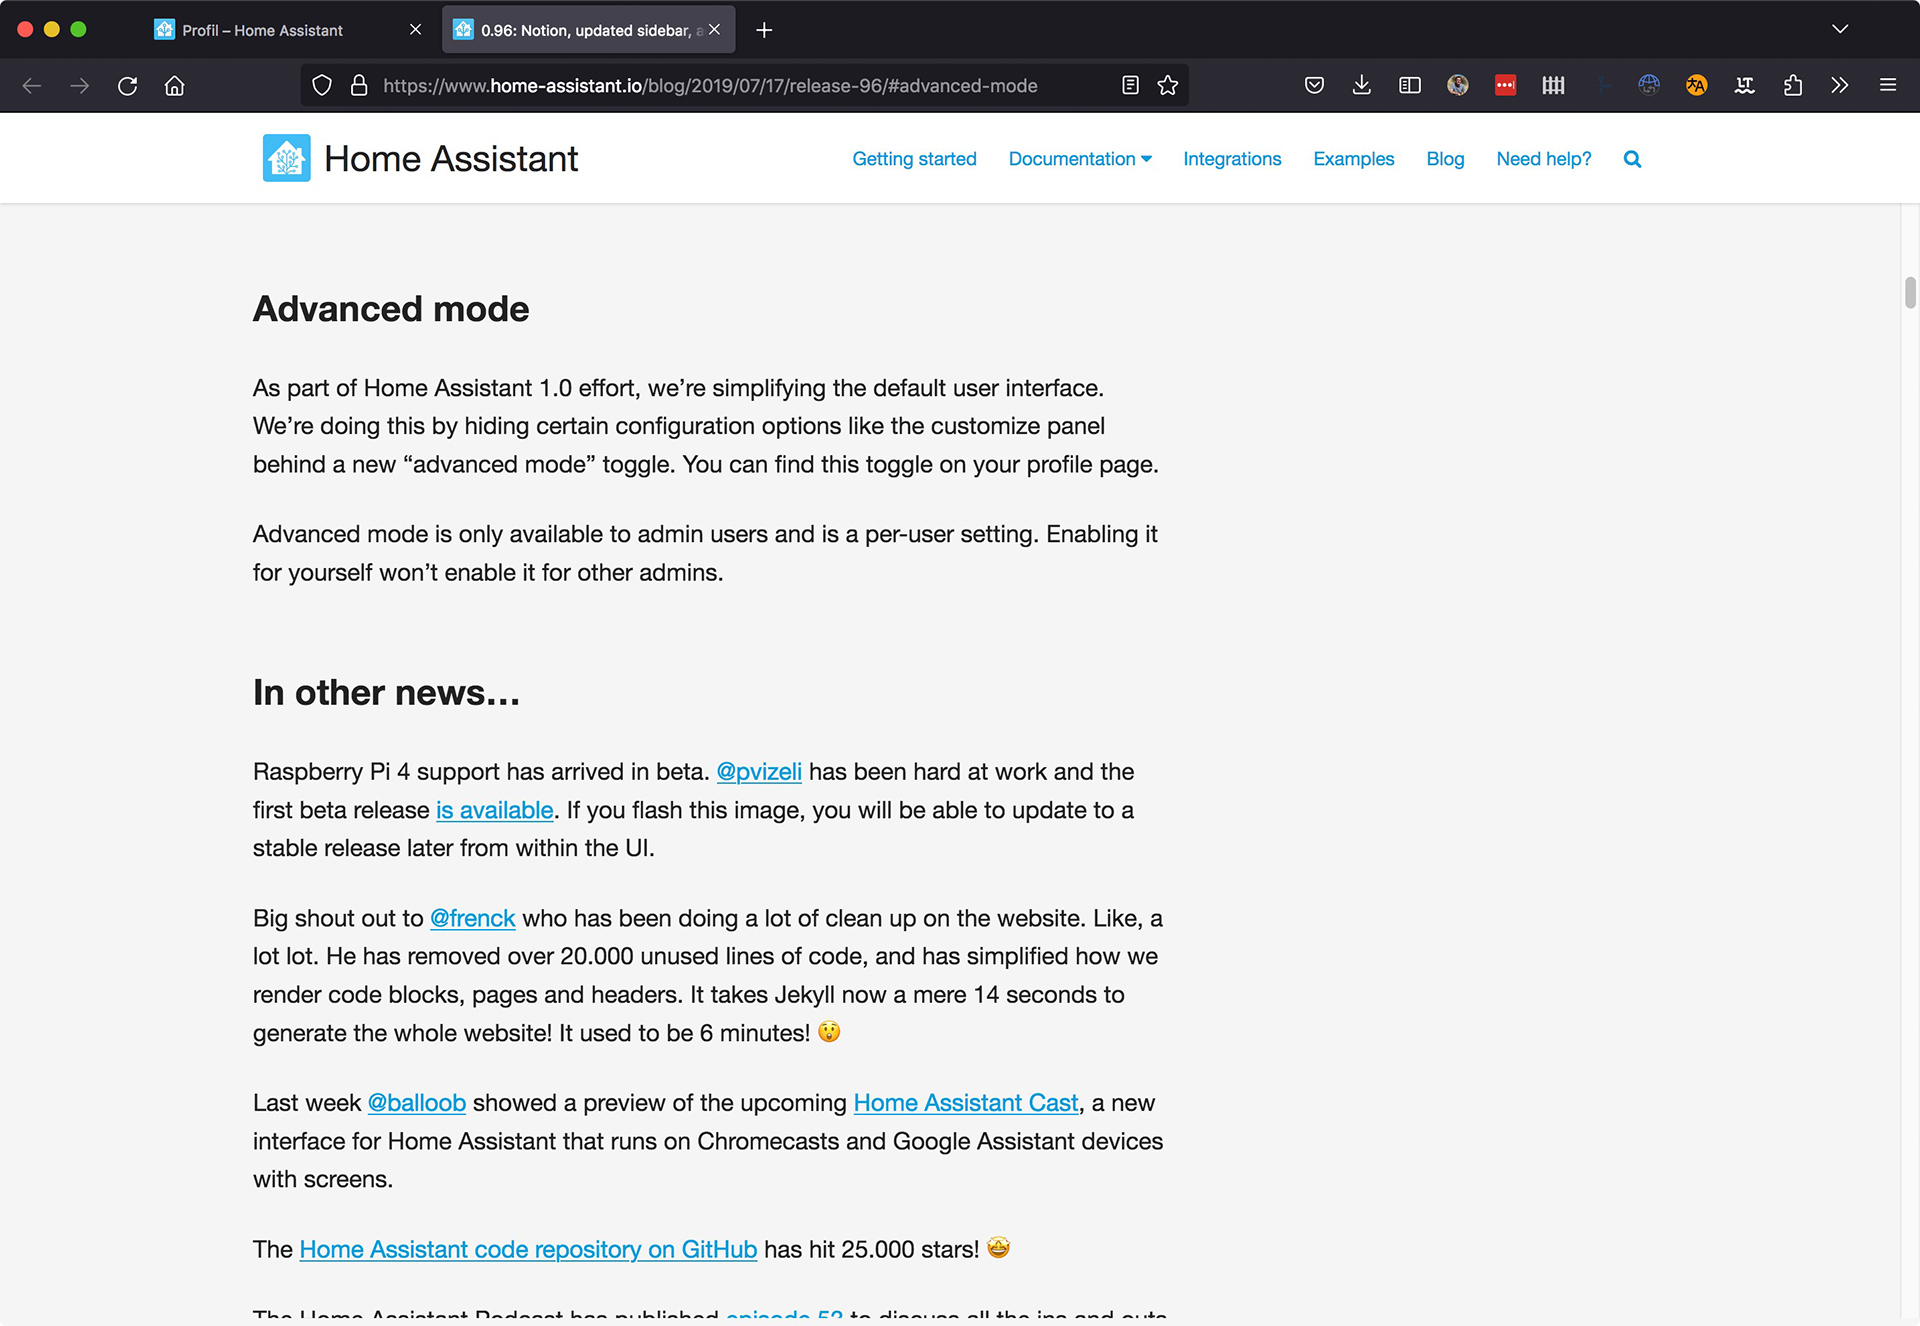Click the LanguageTool extension icon
Viewport: 1920px width, 1326px height.
pyautogui.click(x=1744, y=86)
